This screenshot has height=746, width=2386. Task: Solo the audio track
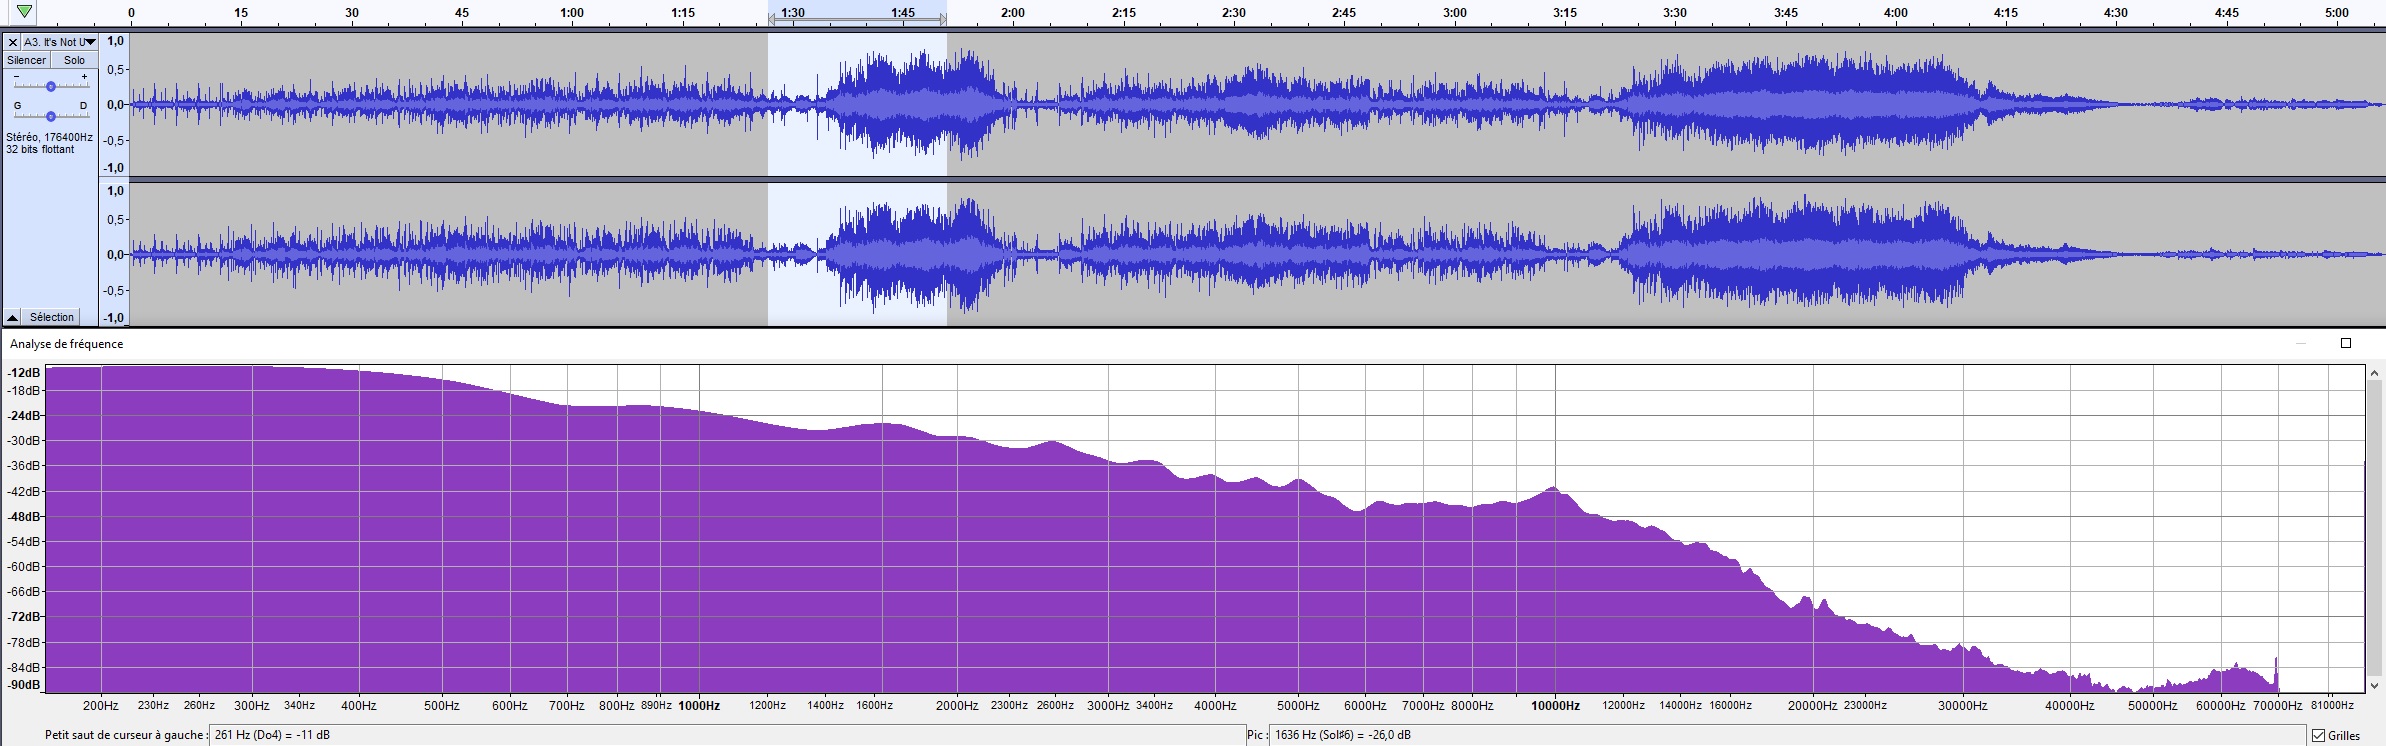[75, 60]
